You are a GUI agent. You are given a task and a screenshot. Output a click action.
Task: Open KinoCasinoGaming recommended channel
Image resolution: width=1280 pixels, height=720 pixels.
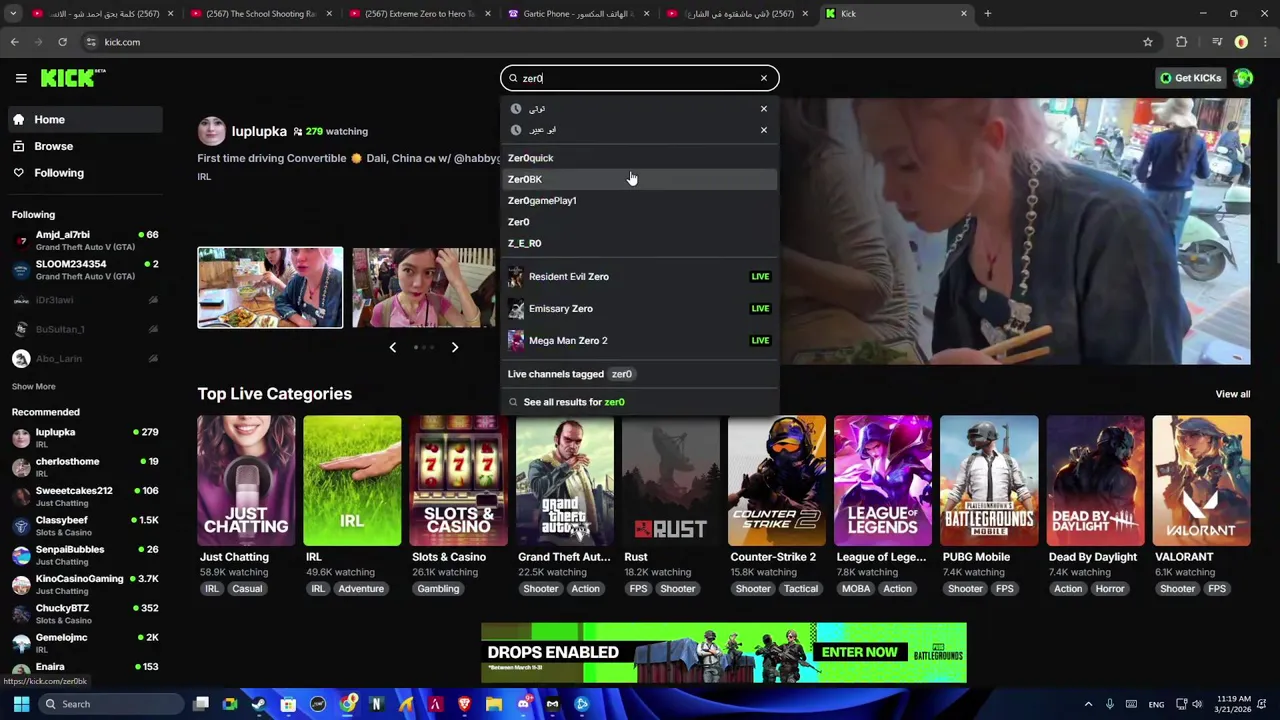(84, 584)
